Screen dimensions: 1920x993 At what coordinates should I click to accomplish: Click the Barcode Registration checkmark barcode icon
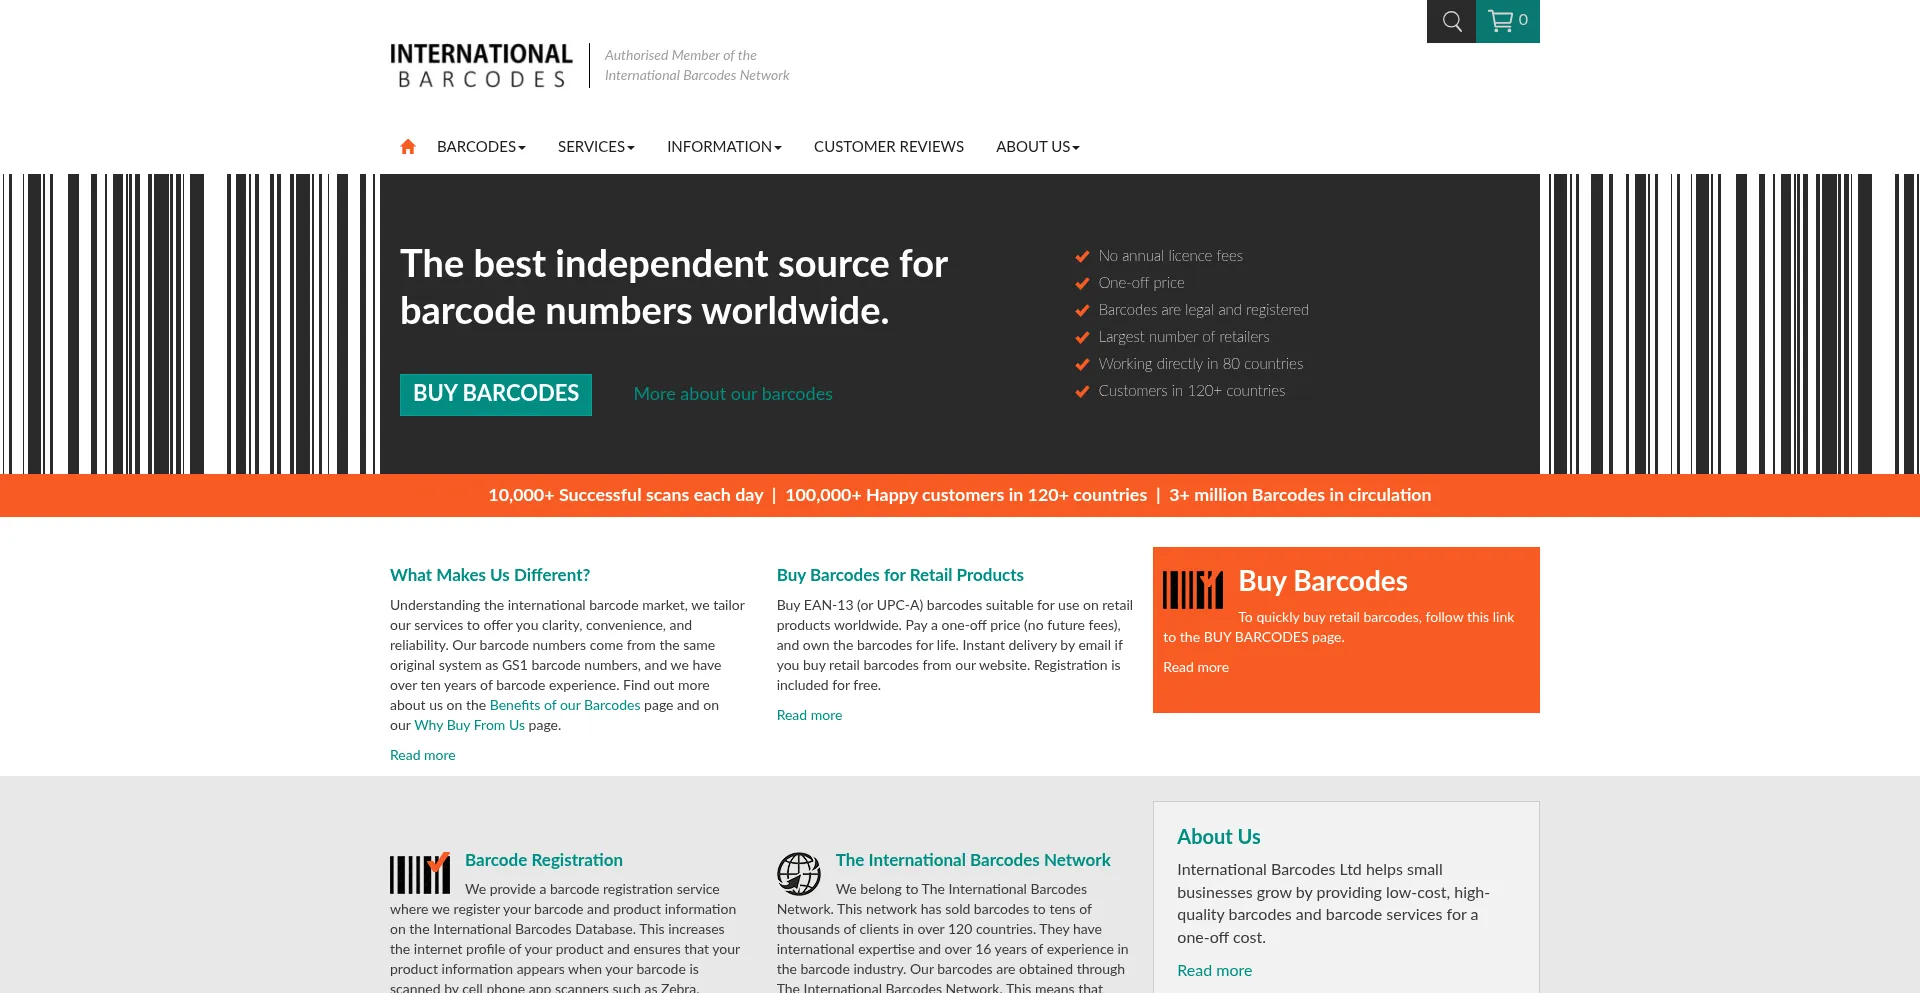pyautogui.click(x=420, y=873)
